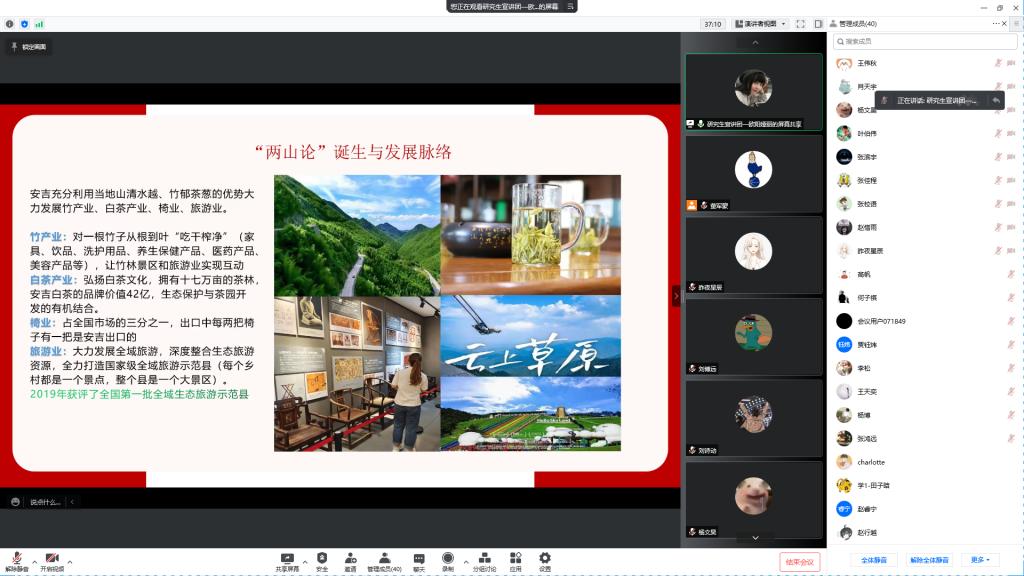This screenshot has height=576, width=1024.
Task: Check the green network signal icon
Action: 39,24
